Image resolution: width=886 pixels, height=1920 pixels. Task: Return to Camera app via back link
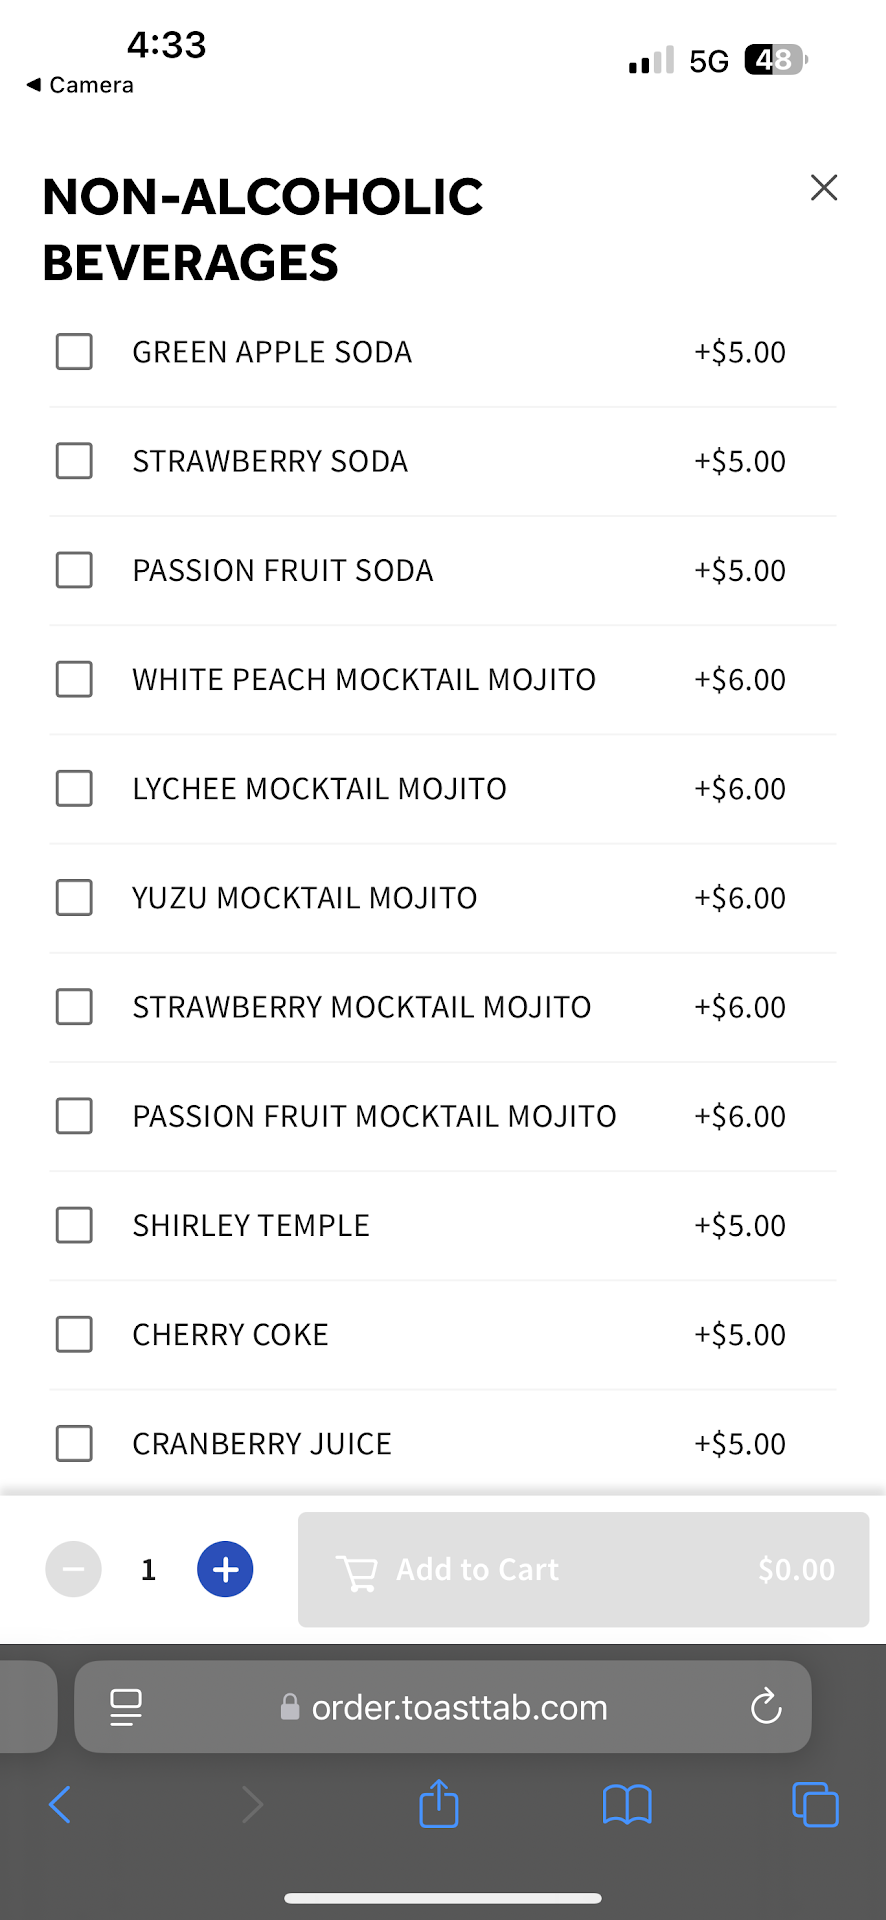[80, 85]
